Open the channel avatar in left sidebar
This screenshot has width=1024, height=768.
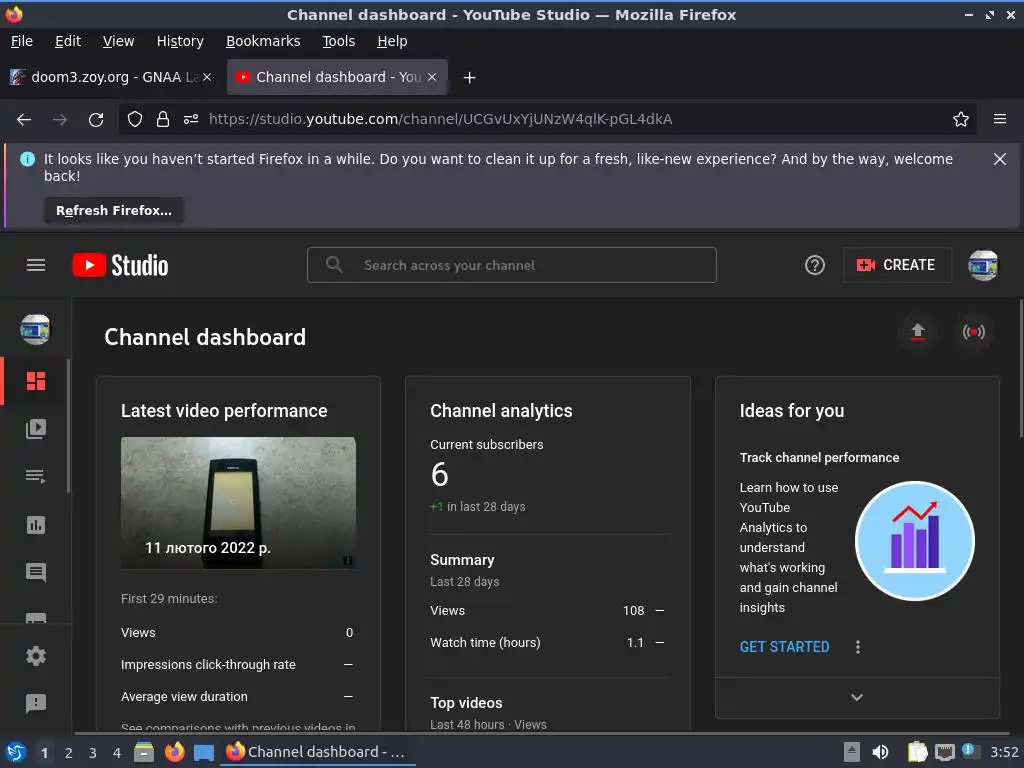pyautogui.click(x=35, y=329)
